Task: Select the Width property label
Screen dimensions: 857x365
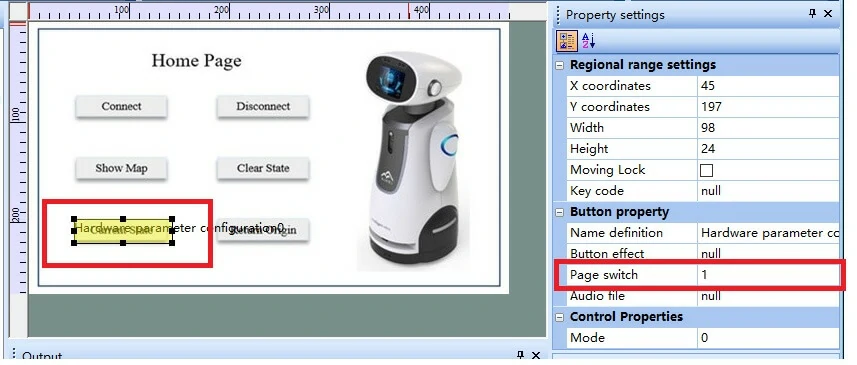Action: [586, 128]
